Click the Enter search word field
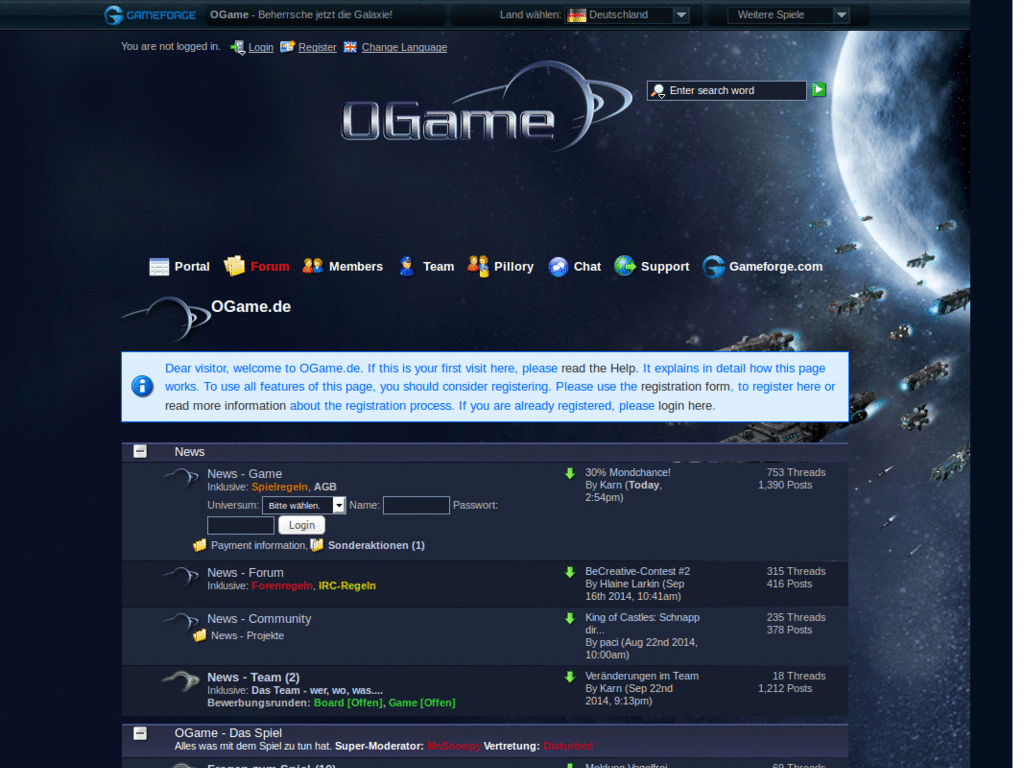The height and width of the screenshot is (768, 1024). [727, 90]
